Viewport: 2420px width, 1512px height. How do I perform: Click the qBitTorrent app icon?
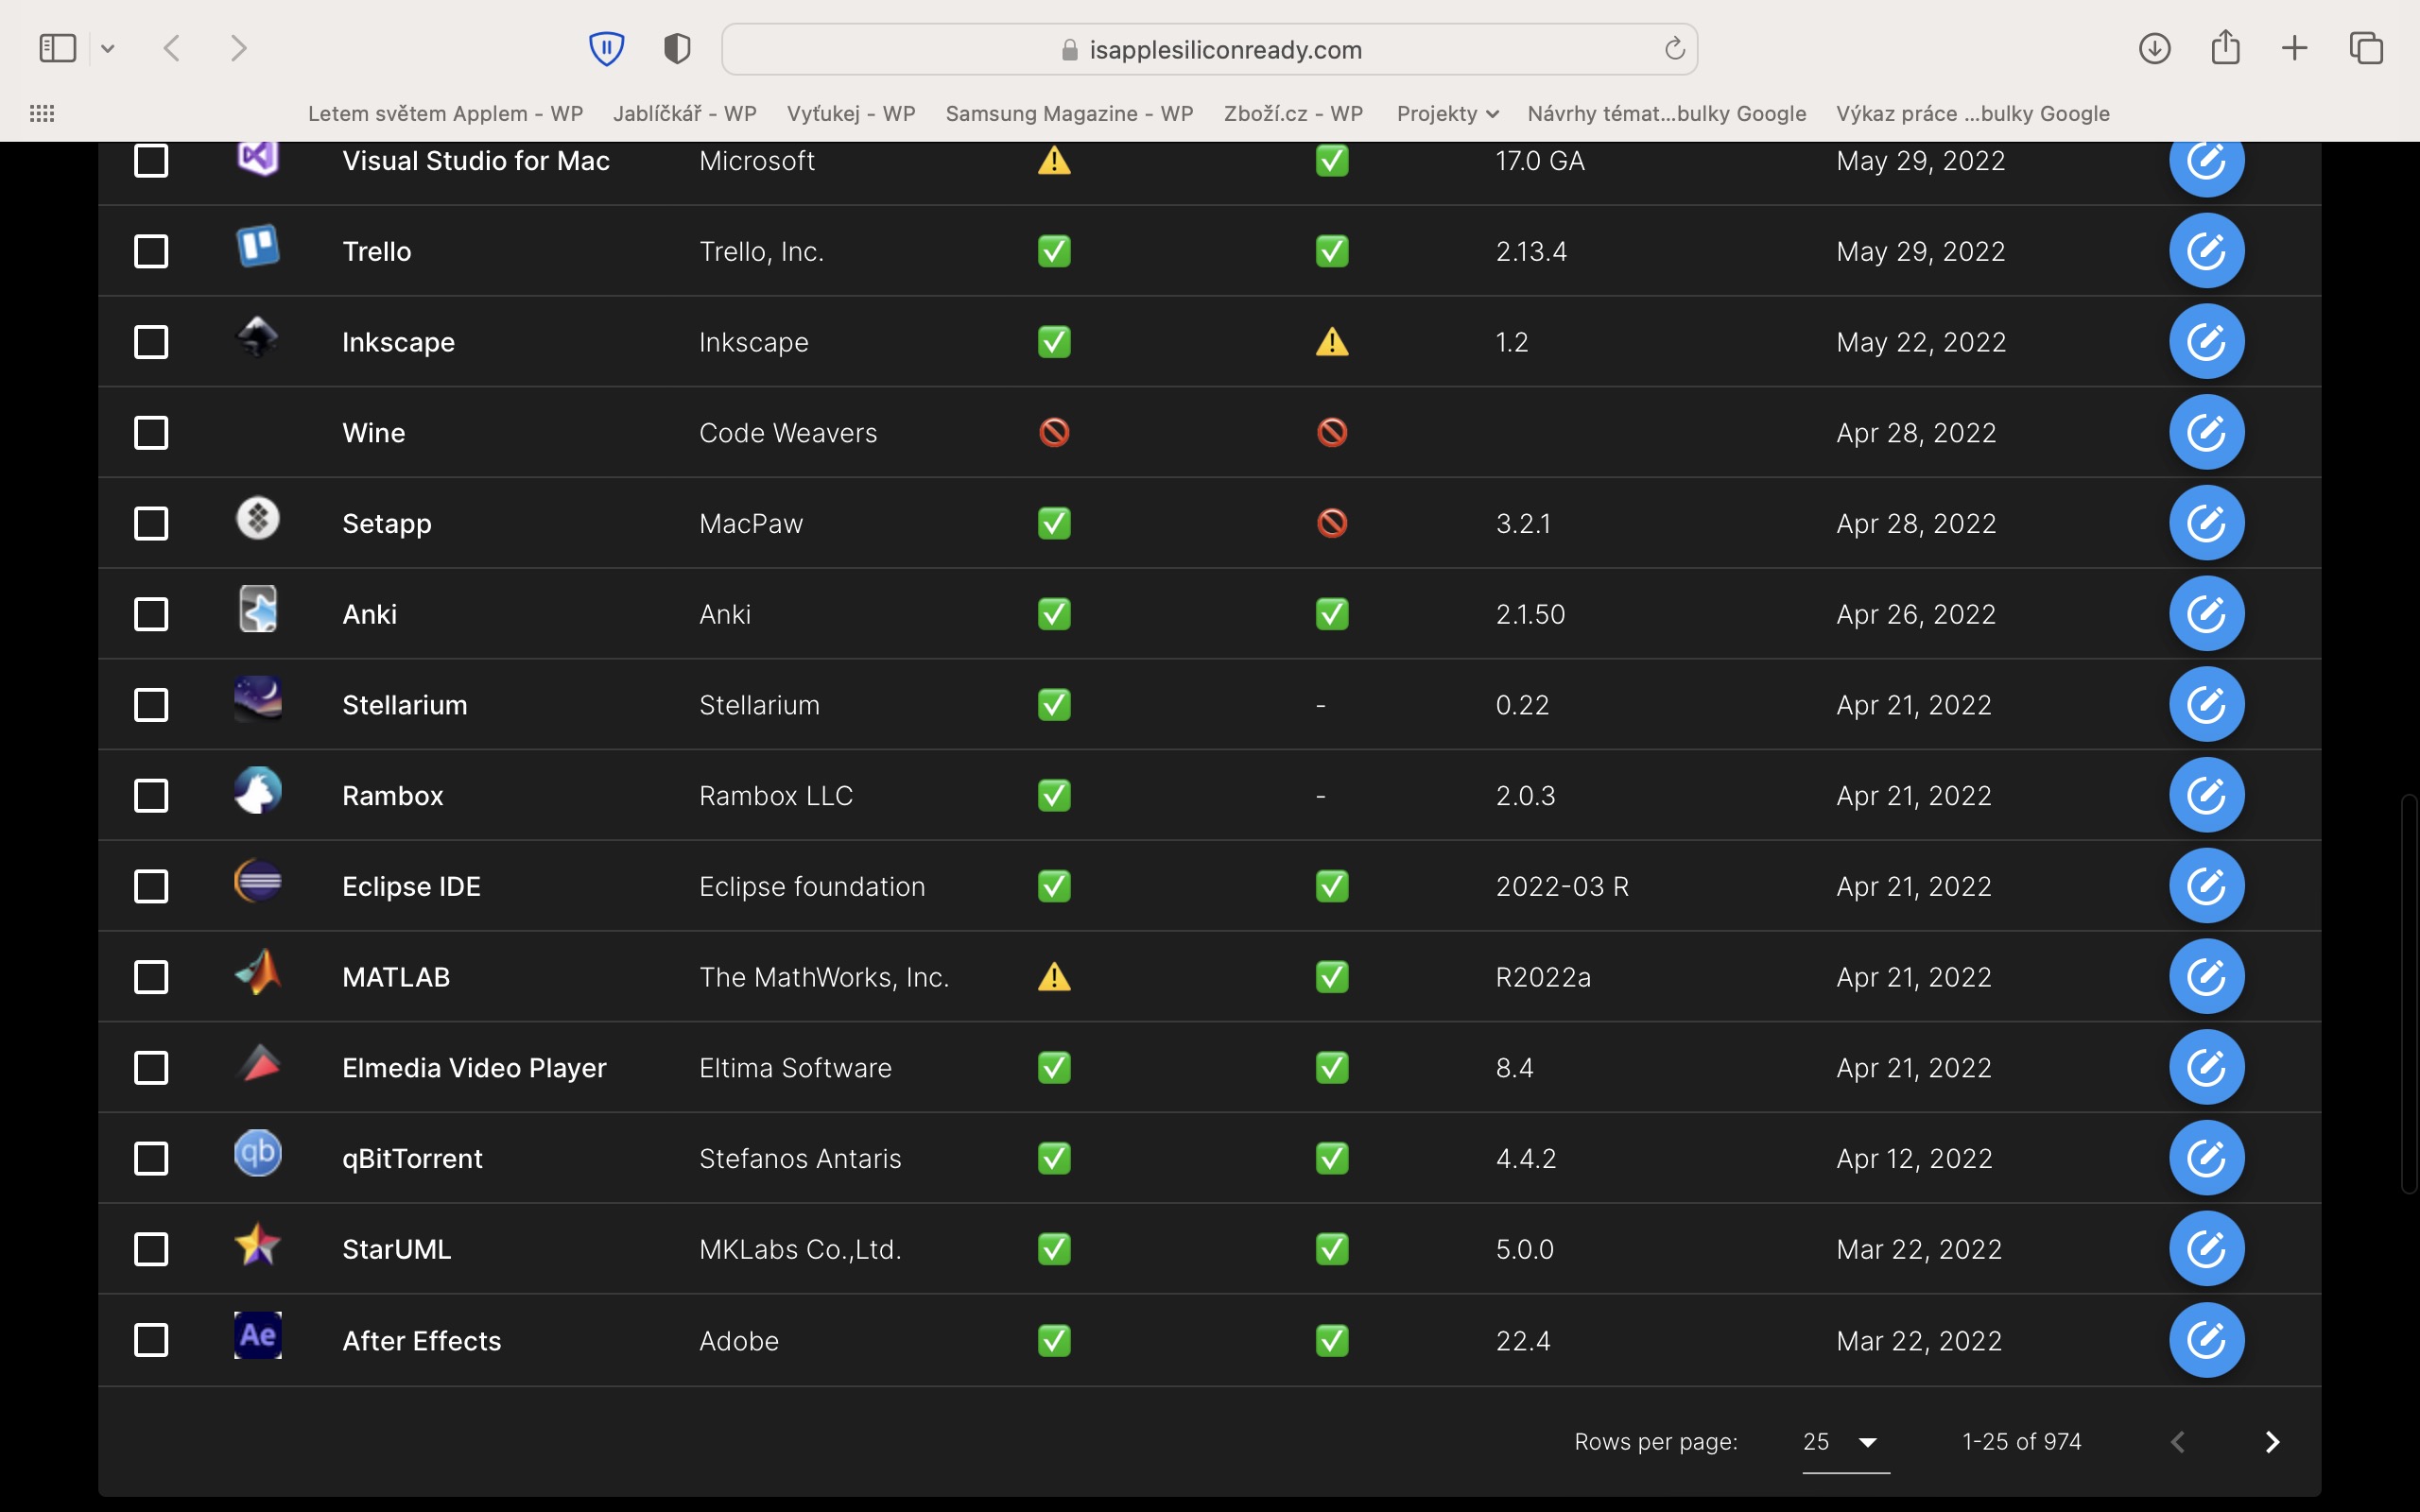[257, 1153]
